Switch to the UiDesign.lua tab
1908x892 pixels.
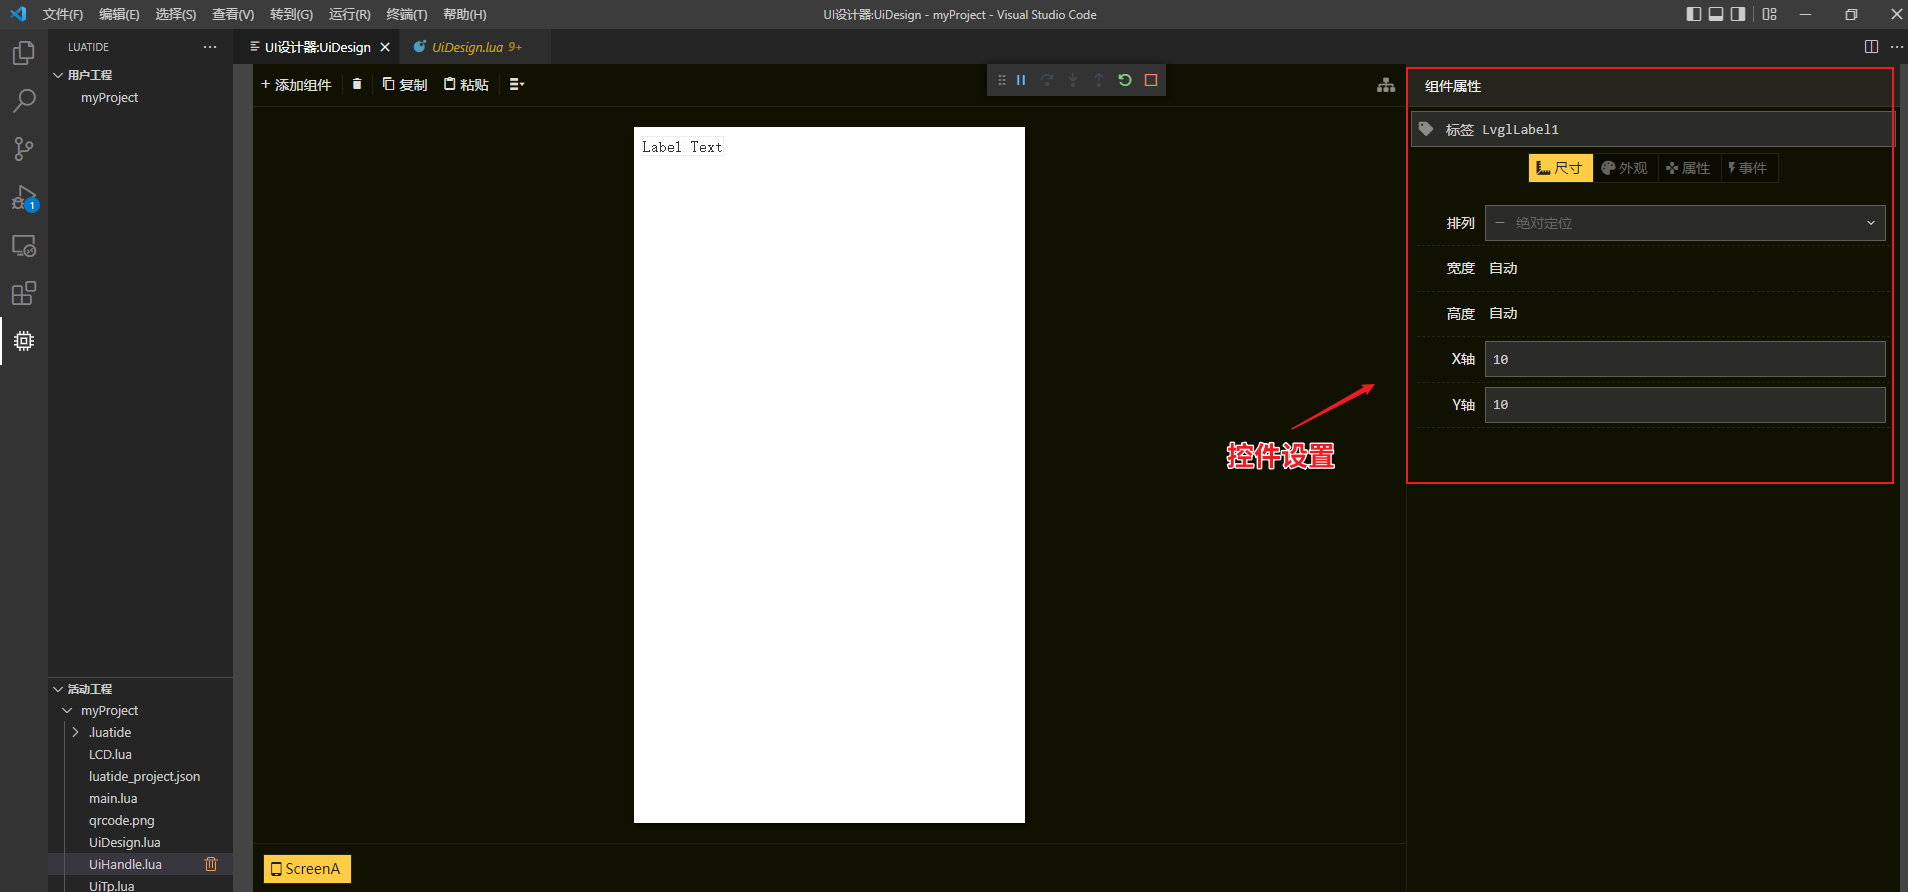click(467, 47)
